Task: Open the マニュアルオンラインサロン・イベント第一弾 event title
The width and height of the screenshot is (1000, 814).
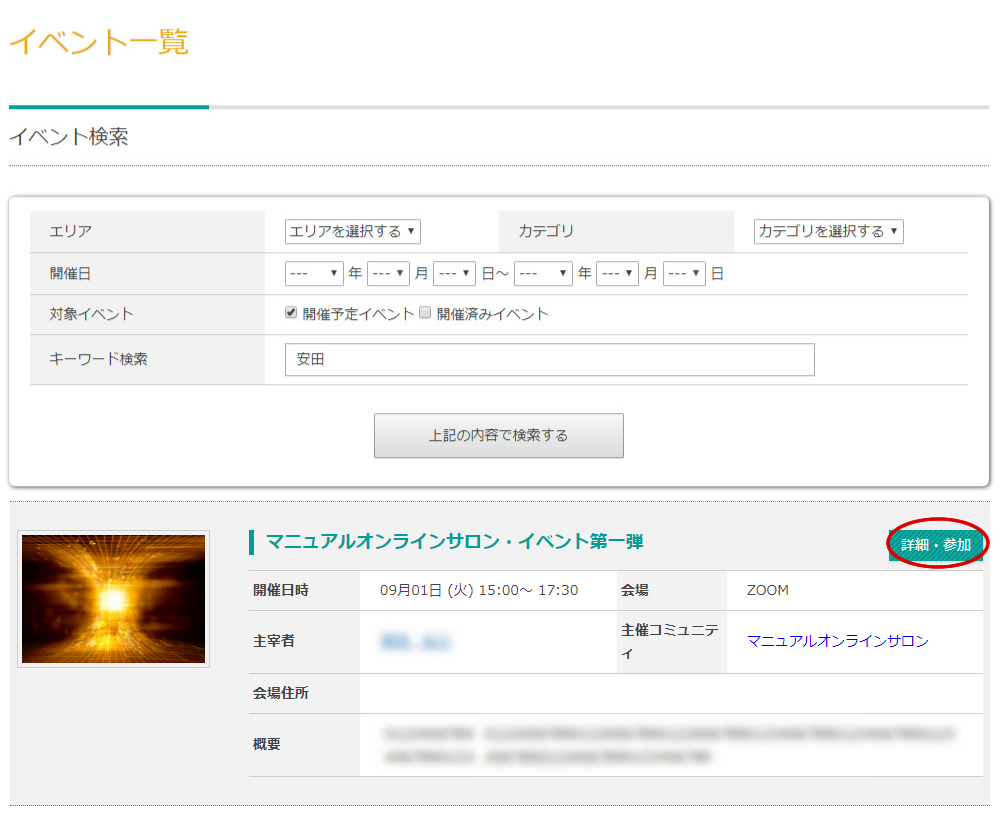Action: [454, 542]
